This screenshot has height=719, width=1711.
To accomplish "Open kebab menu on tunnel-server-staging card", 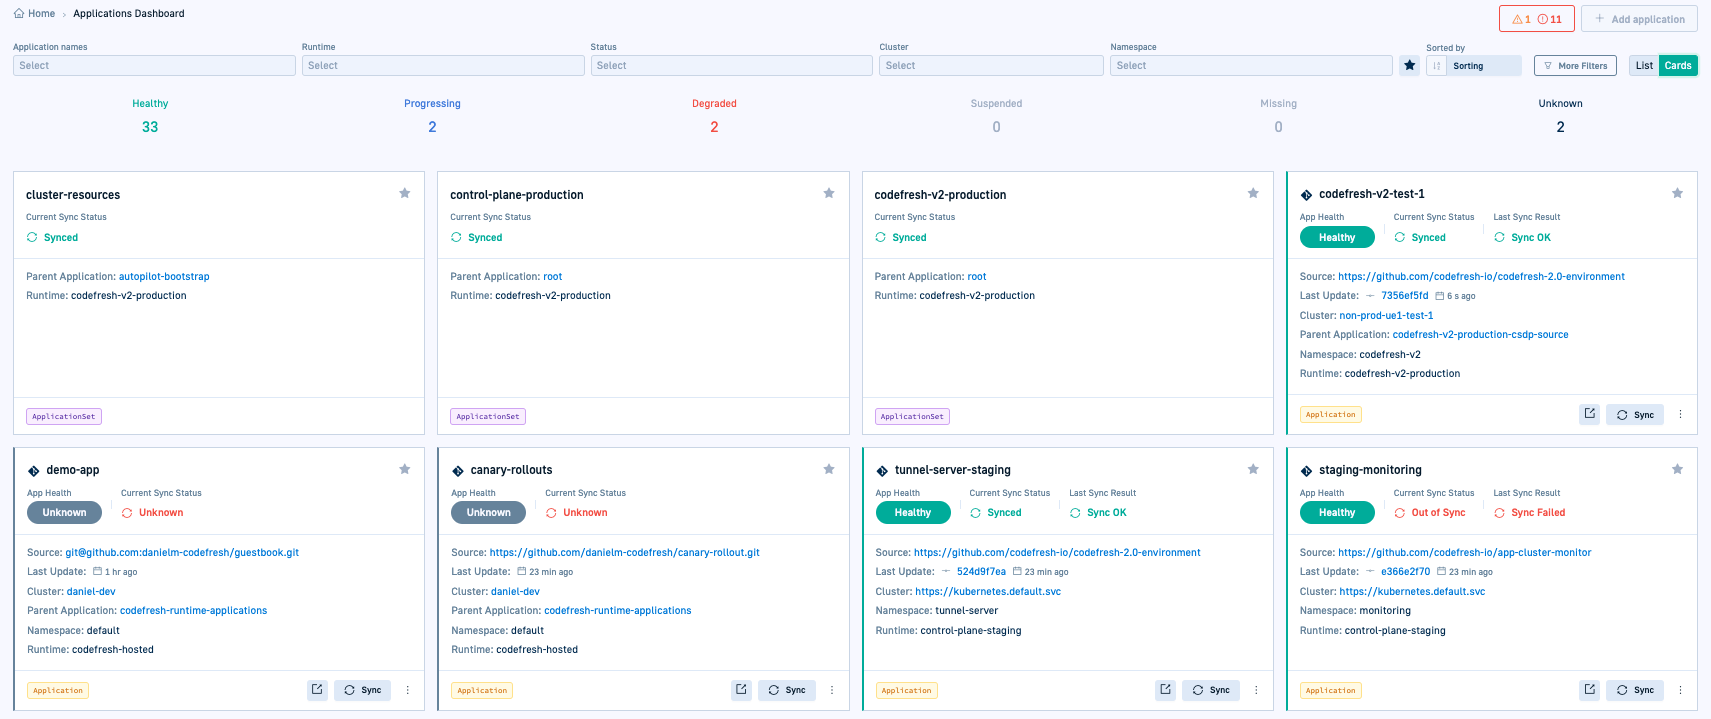I will point(1256,690).
